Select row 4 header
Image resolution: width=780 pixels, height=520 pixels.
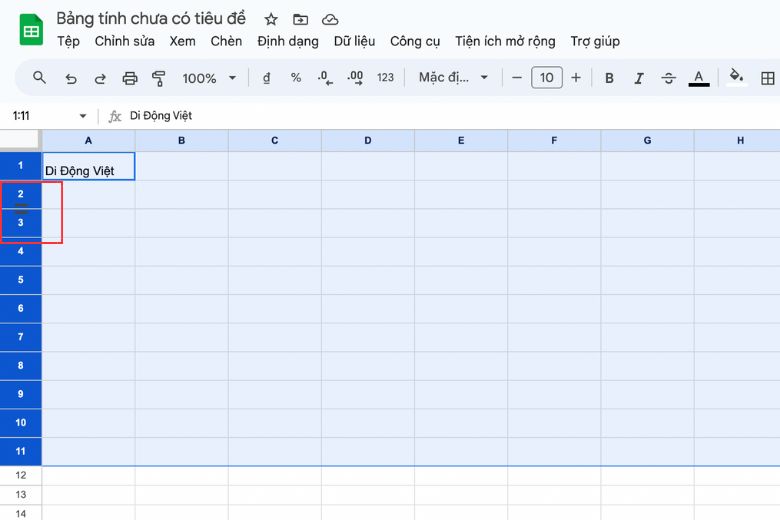tap(20, 251)
